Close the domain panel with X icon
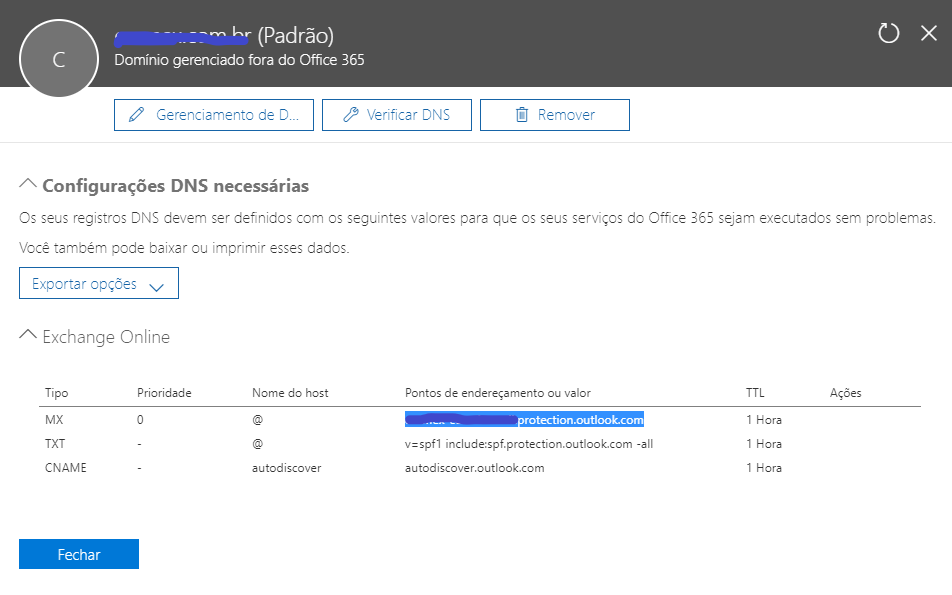The height and width of the screenshot is (595, 952). [x=928, y=33]
